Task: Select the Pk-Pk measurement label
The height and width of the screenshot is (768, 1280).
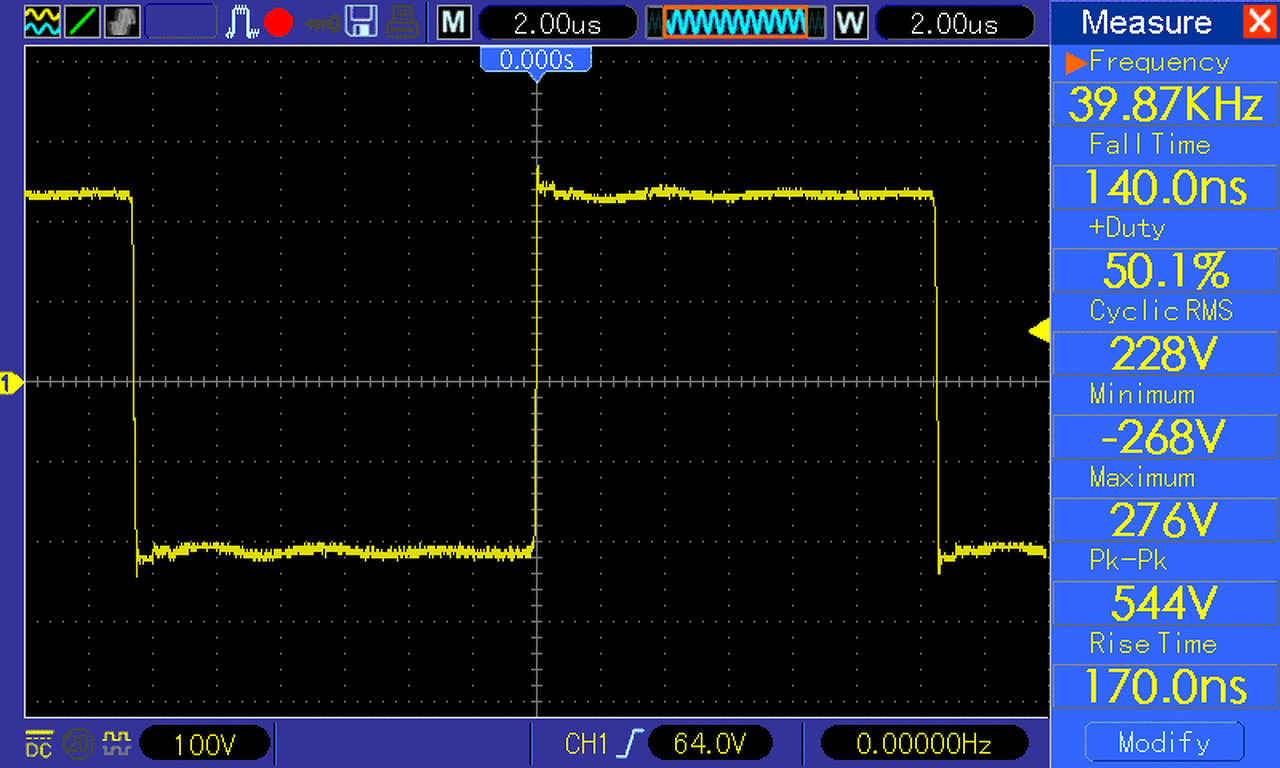Action: [x=1128, y=560]
